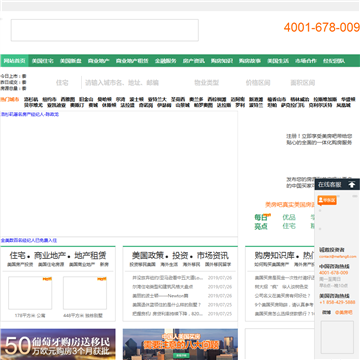
Task: Open the 国外移民留学 sub-link
Action: tap(218, 264)
